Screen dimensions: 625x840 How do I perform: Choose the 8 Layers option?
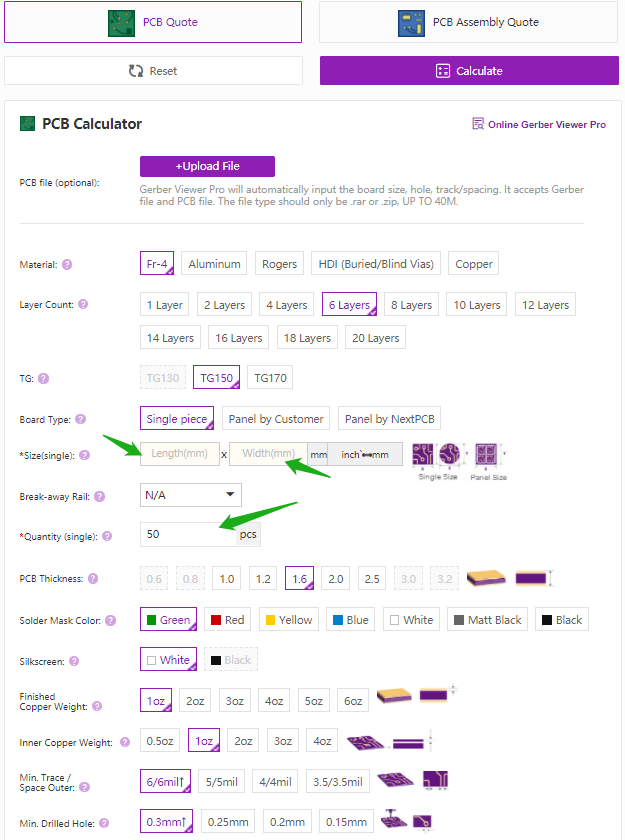pos(411,305)
